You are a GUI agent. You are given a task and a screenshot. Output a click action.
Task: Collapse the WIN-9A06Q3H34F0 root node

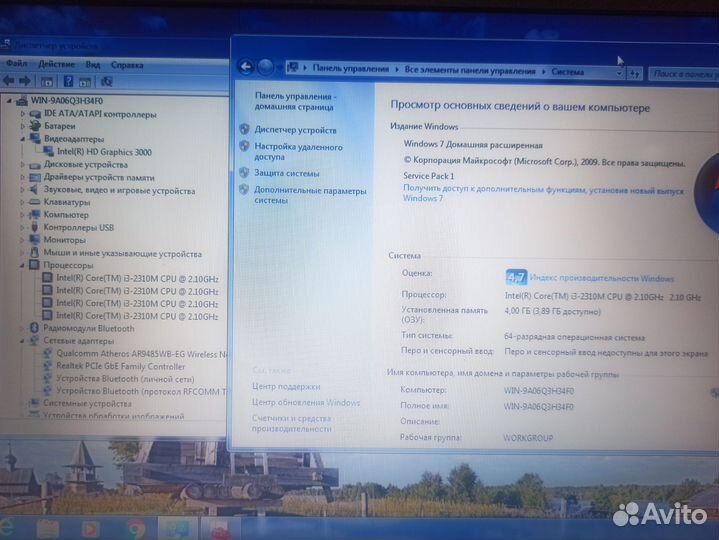9,100
